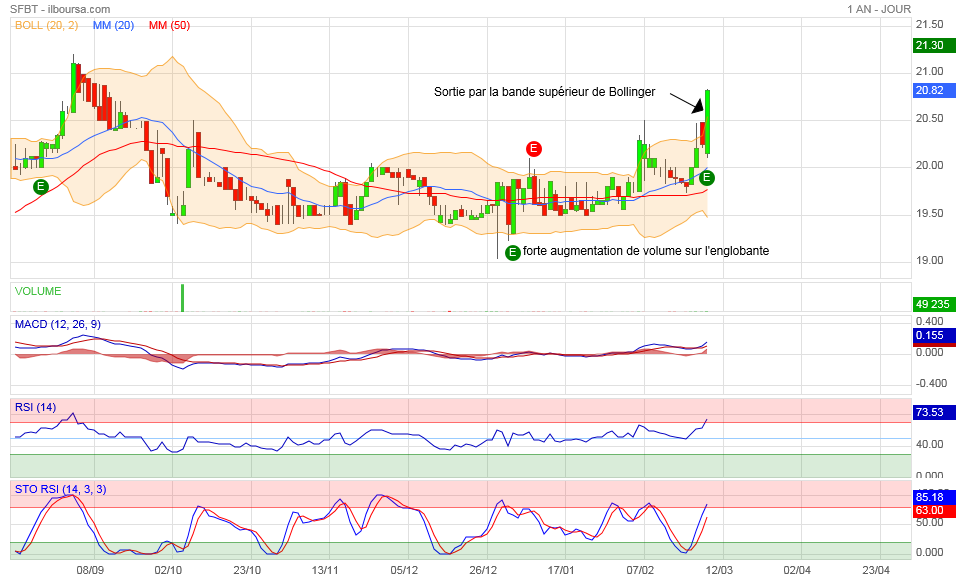
Task: Click the 19.50 price axis label
Action: pyautogui.click(x=930, y=213)
